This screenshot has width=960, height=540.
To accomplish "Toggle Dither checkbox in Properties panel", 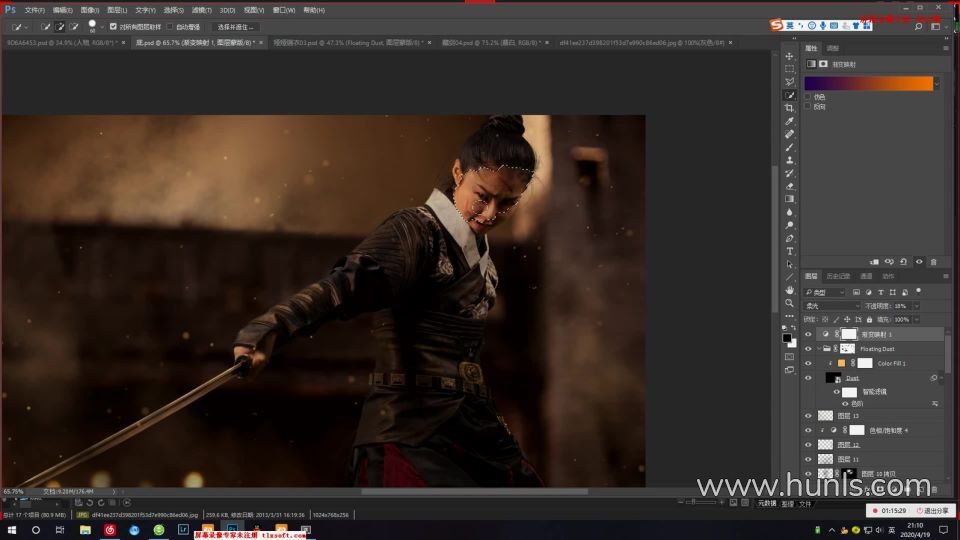I will point(808,97).
